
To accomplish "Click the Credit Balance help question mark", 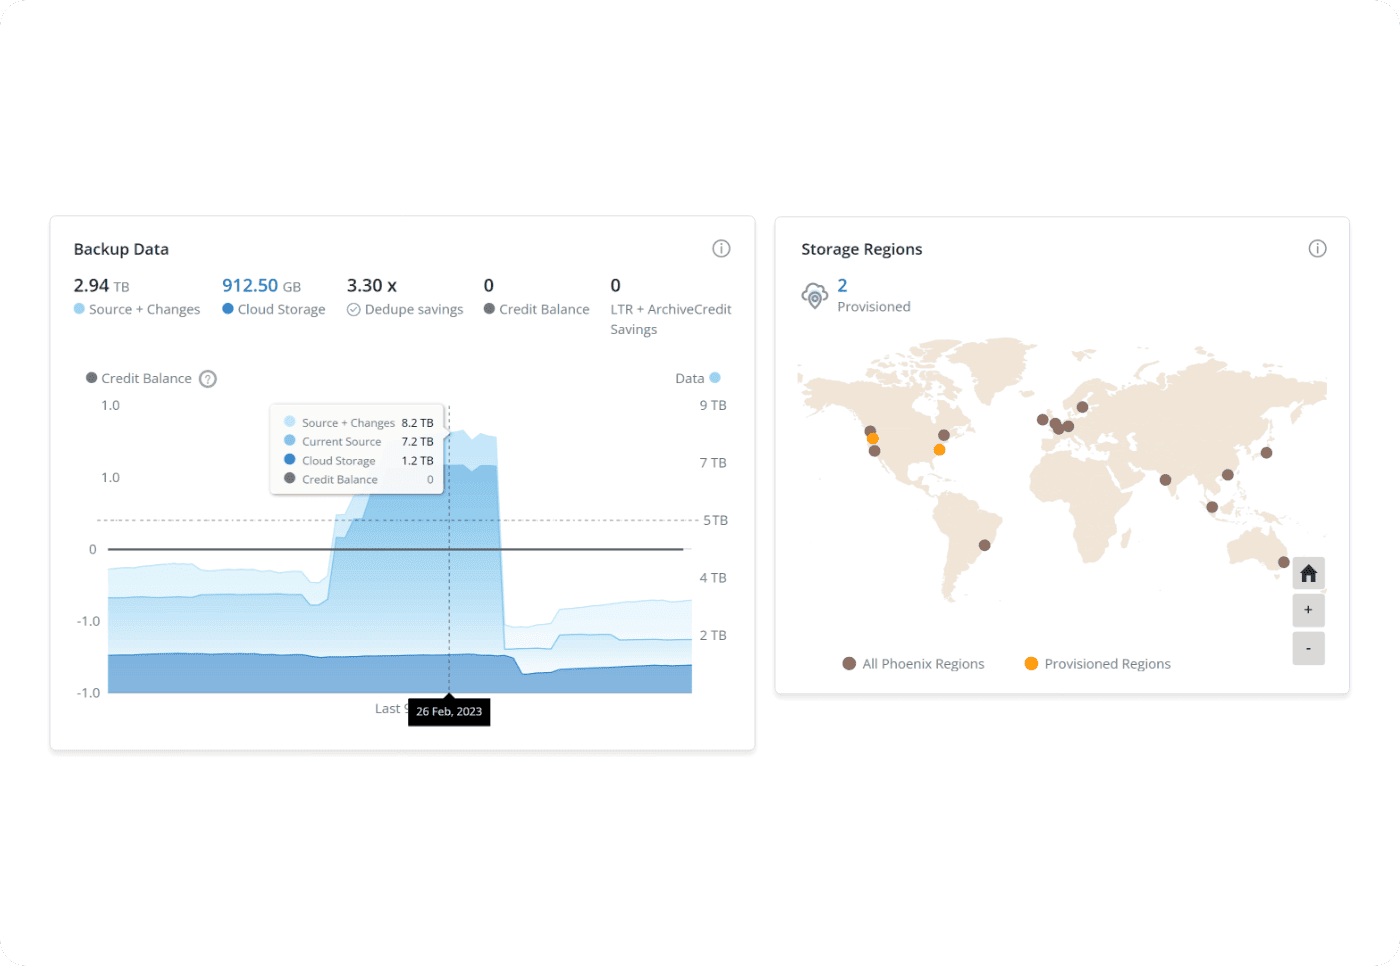I will pos(208,379).
